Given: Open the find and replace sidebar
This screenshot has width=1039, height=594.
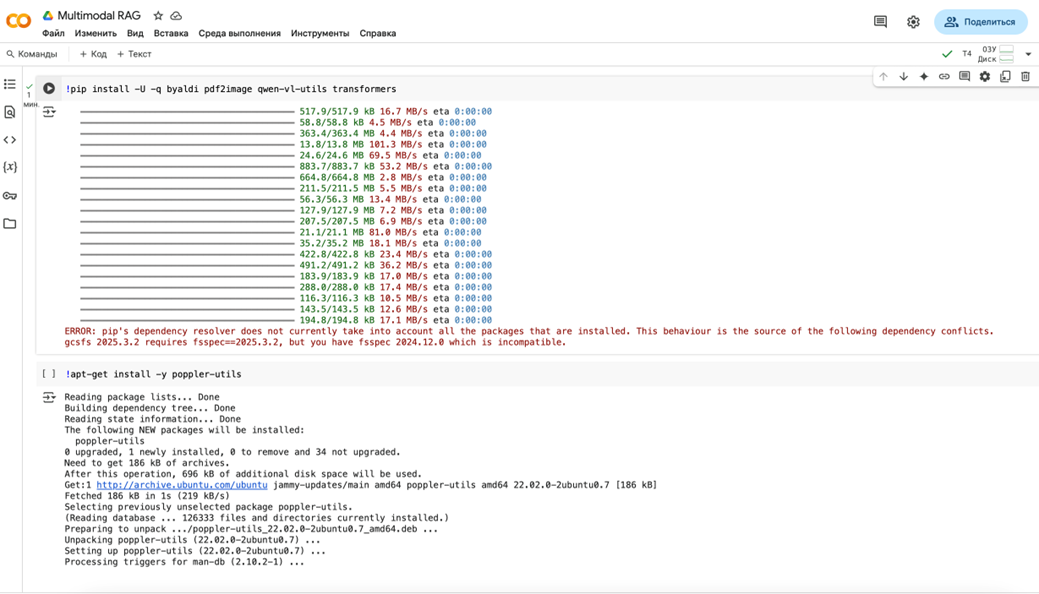Looking at the screenshot, I should [10, 112].
